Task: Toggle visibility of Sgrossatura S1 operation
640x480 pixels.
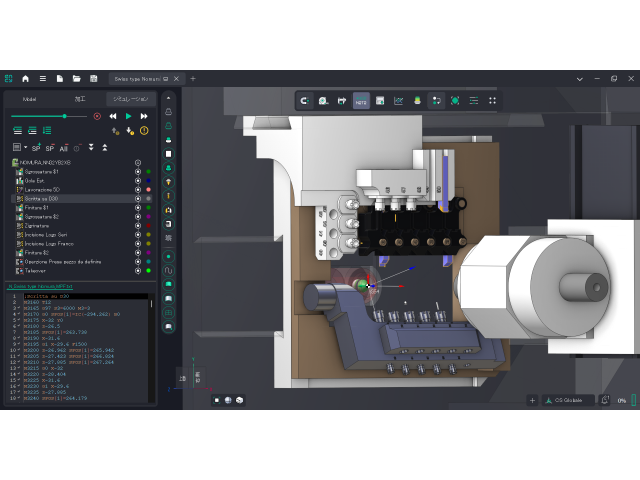Action: 138,171
